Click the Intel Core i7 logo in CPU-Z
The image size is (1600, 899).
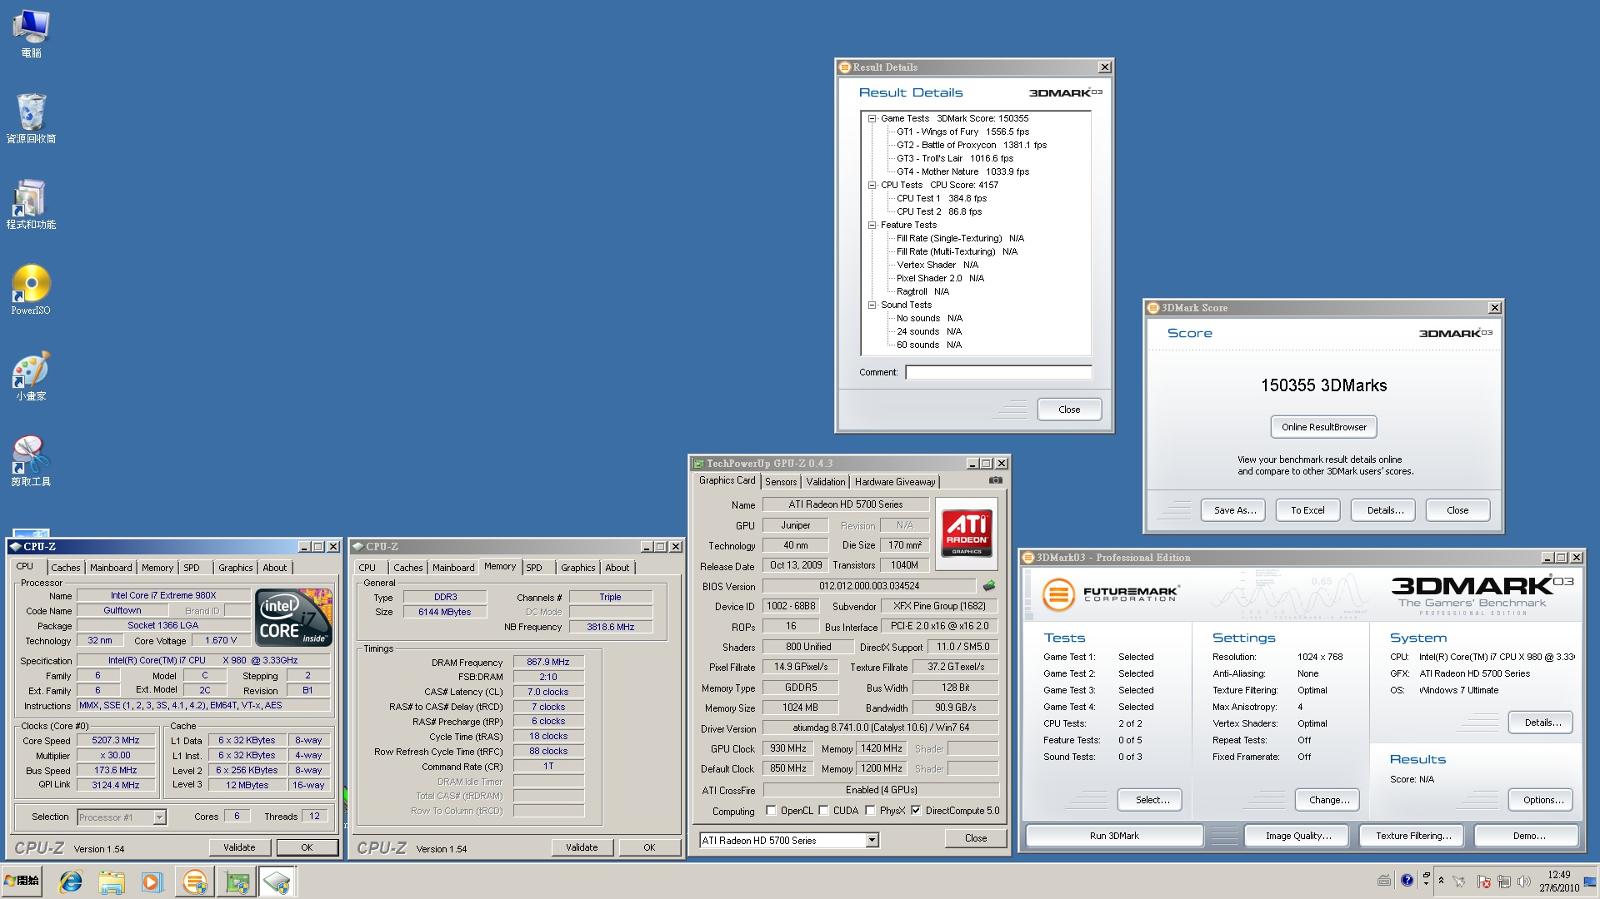click(x=293, y=617)
